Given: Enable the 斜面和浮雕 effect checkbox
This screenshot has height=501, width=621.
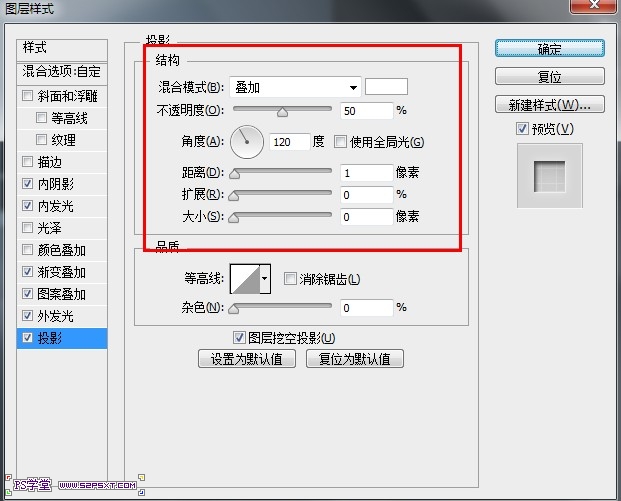Looking at the screenshot, I should (27, 96).
